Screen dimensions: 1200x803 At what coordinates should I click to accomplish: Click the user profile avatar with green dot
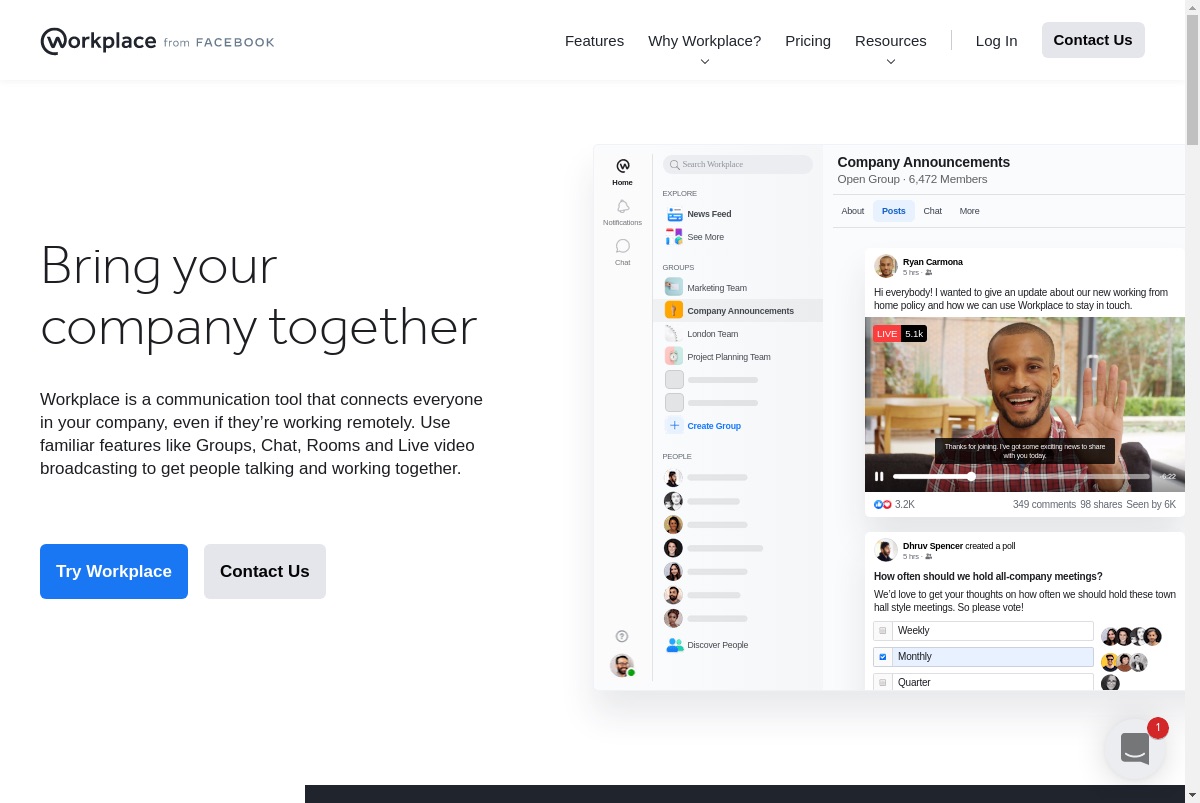pyautogui.click(x=622, y=665)
